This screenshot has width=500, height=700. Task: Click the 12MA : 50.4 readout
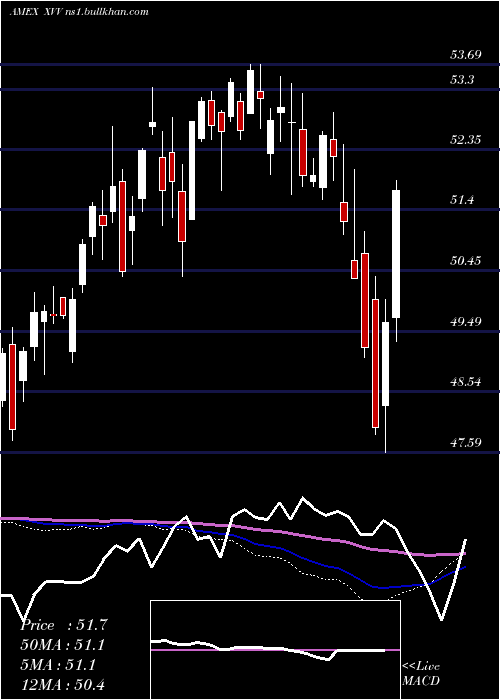[64, 685]
